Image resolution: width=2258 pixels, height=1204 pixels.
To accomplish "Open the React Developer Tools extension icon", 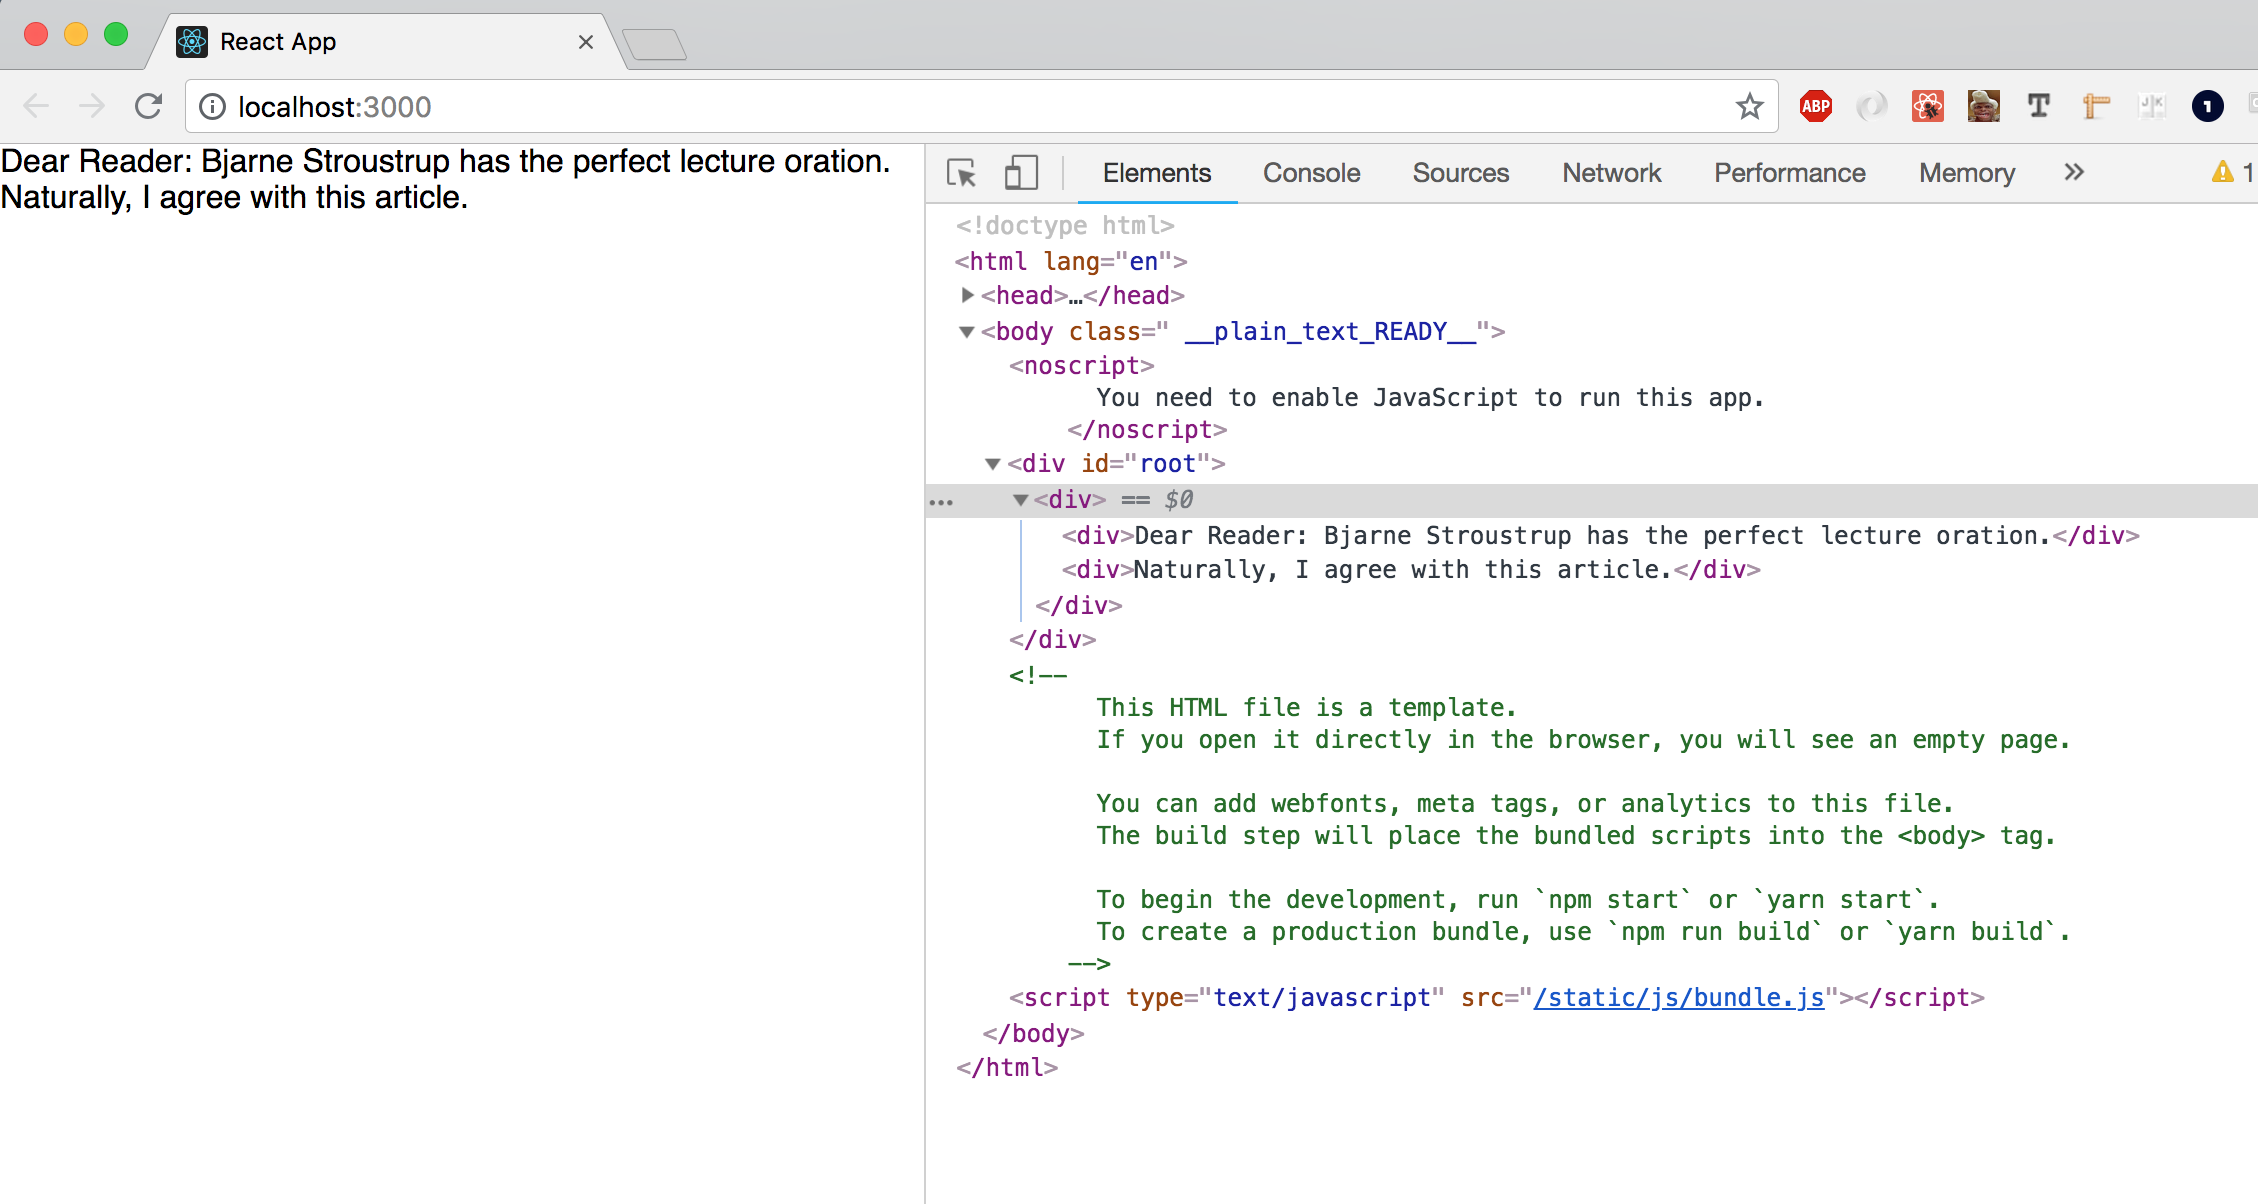I will point(1927,106).
